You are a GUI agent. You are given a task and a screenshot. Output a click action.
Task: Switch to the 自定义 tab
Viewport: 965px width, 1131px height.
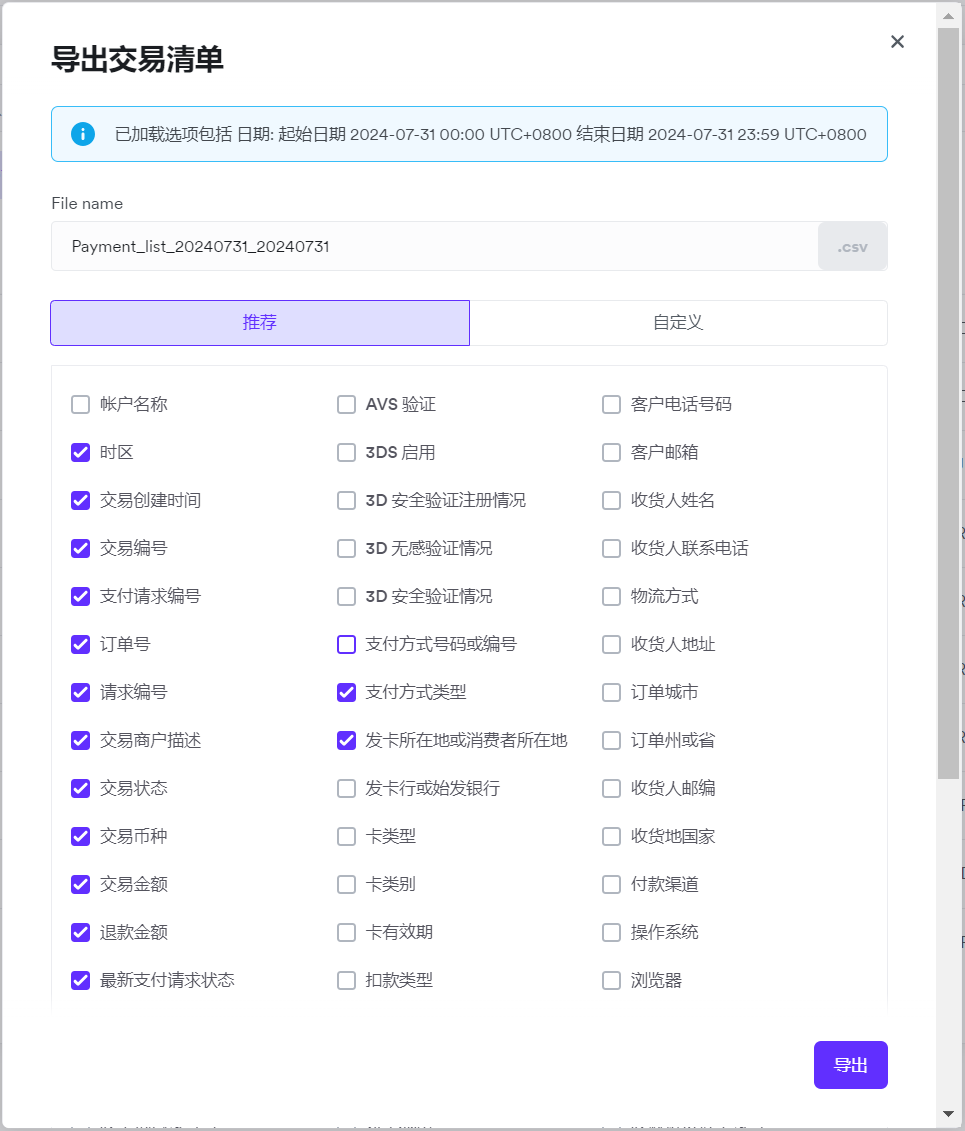(678, 323)
